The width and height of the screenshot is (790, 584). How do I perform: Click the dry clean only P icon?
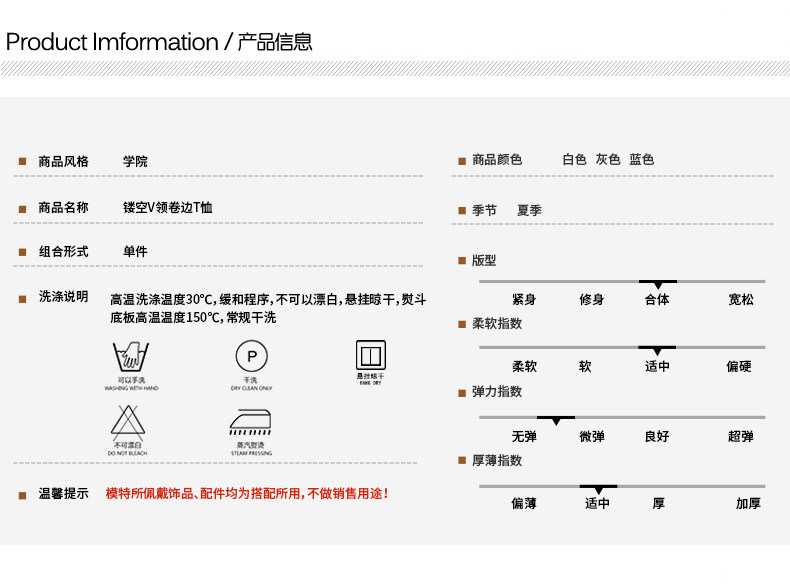coord(251,356)
